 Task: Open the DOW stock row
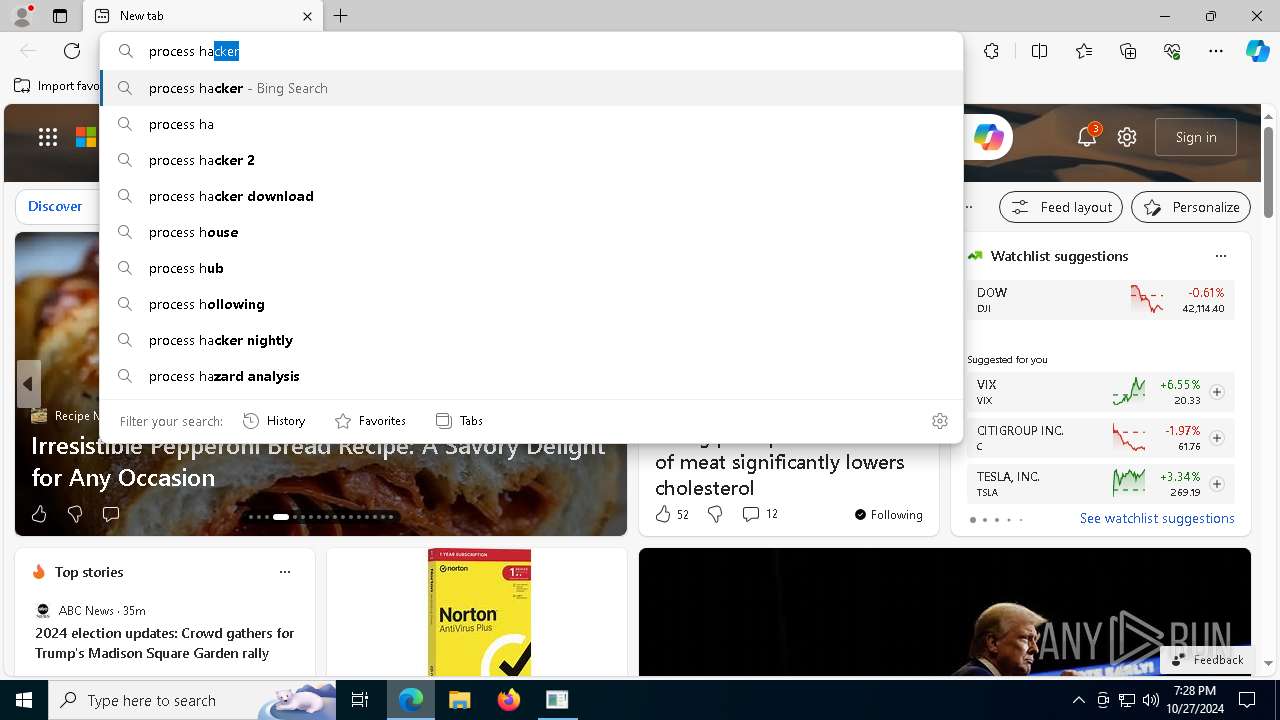point(1100,300)
